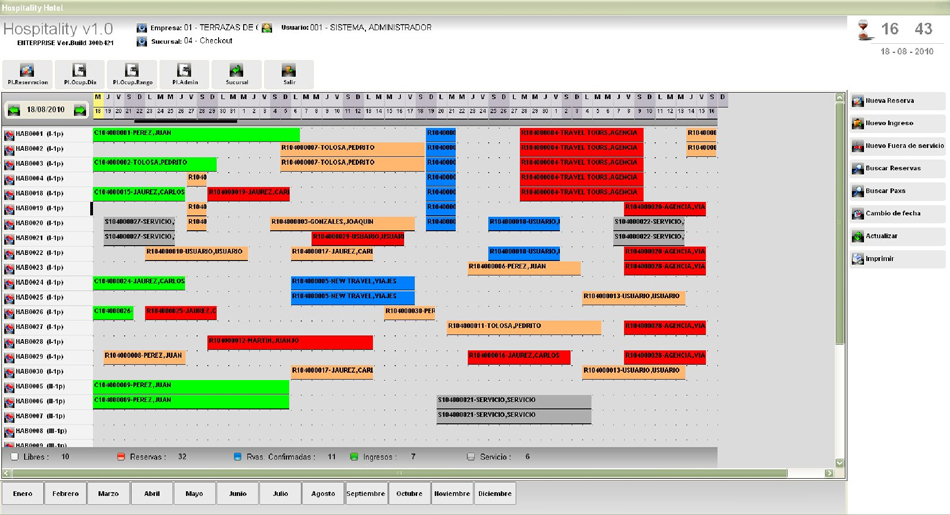Switch to the Diciembre month tab
Screen dimensions: 950x515
(495, 494)
